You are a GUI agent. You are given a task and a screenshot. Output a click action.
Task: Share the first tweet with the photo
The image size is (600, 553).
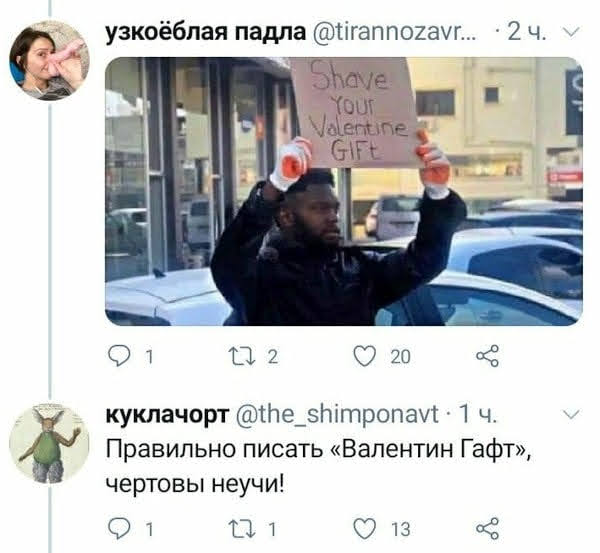(x=488, y=356)
